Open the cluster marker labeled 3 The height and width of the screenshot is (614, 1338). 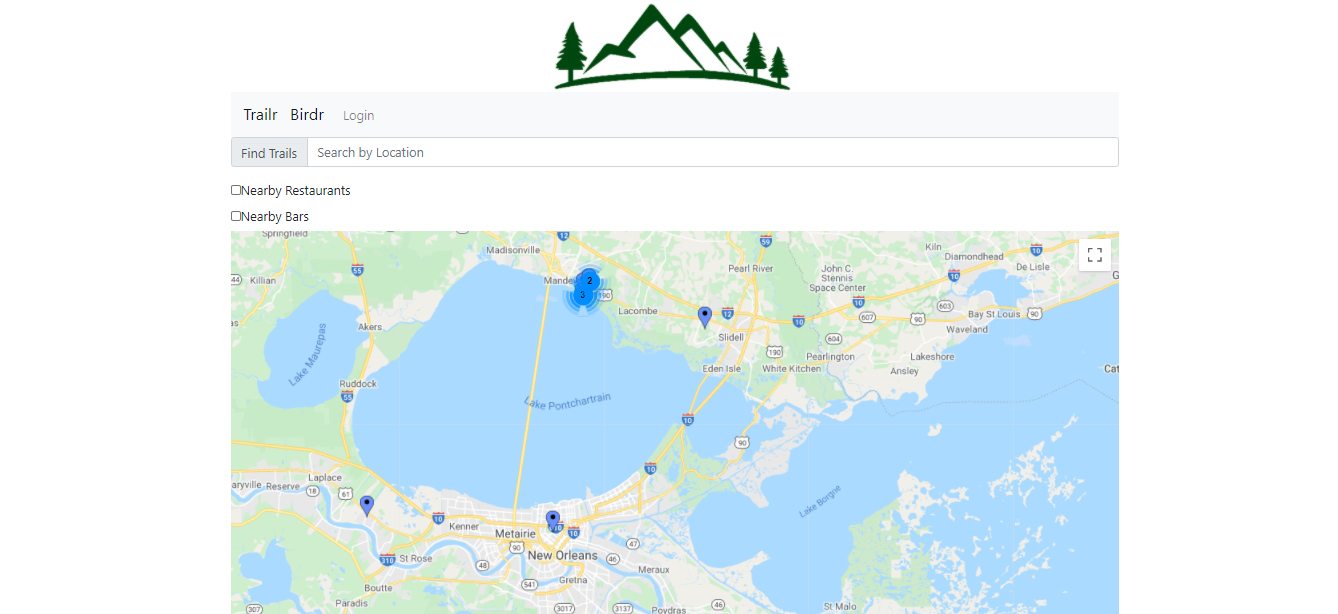coord(582,295)
